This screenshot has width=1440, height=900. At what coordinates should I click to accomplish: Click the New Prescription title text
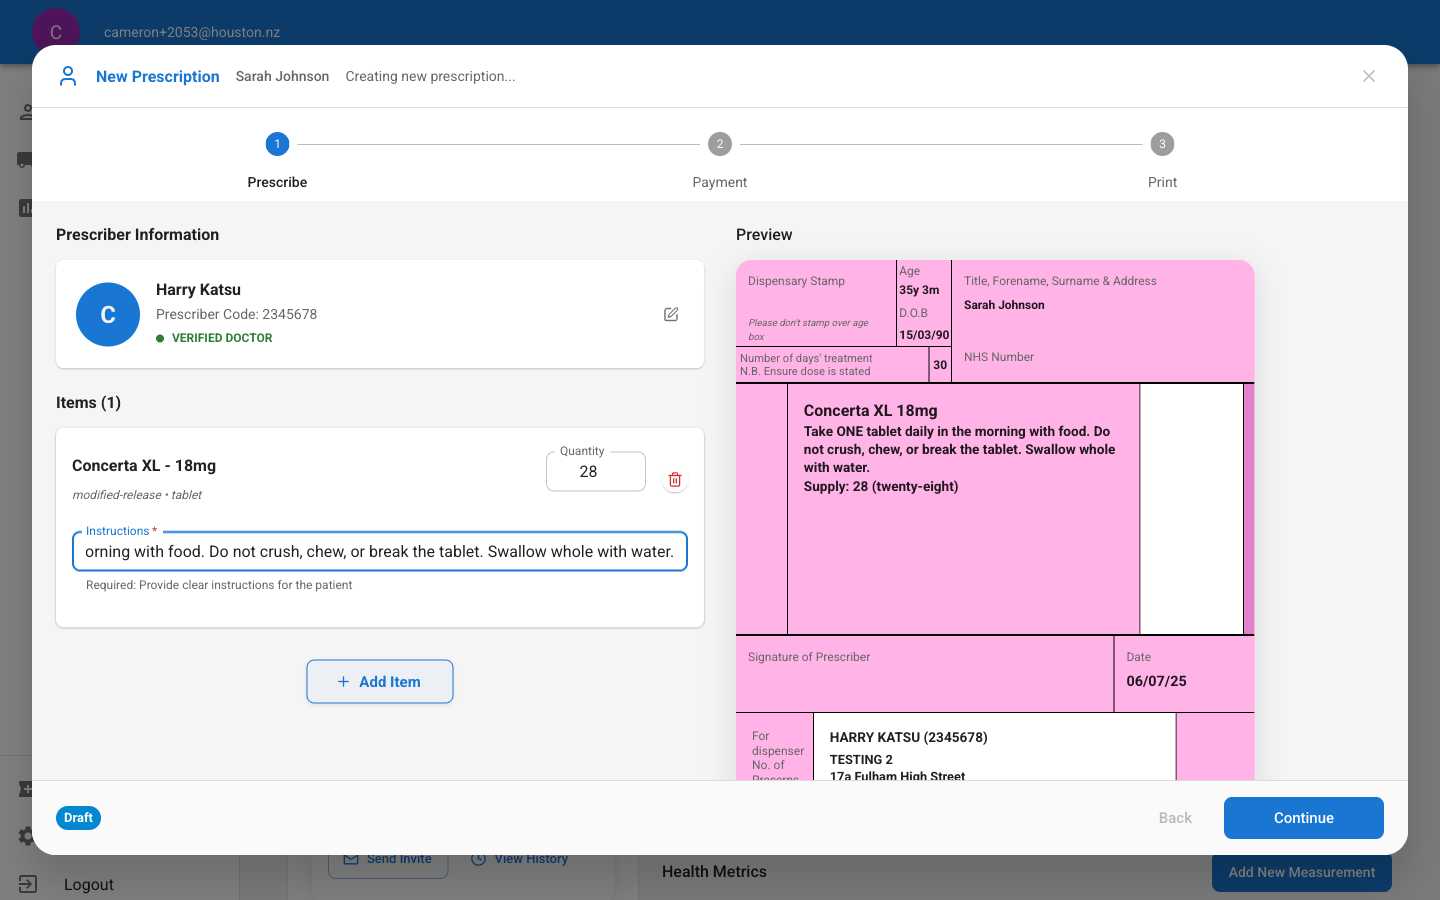[x=158, y=76]
